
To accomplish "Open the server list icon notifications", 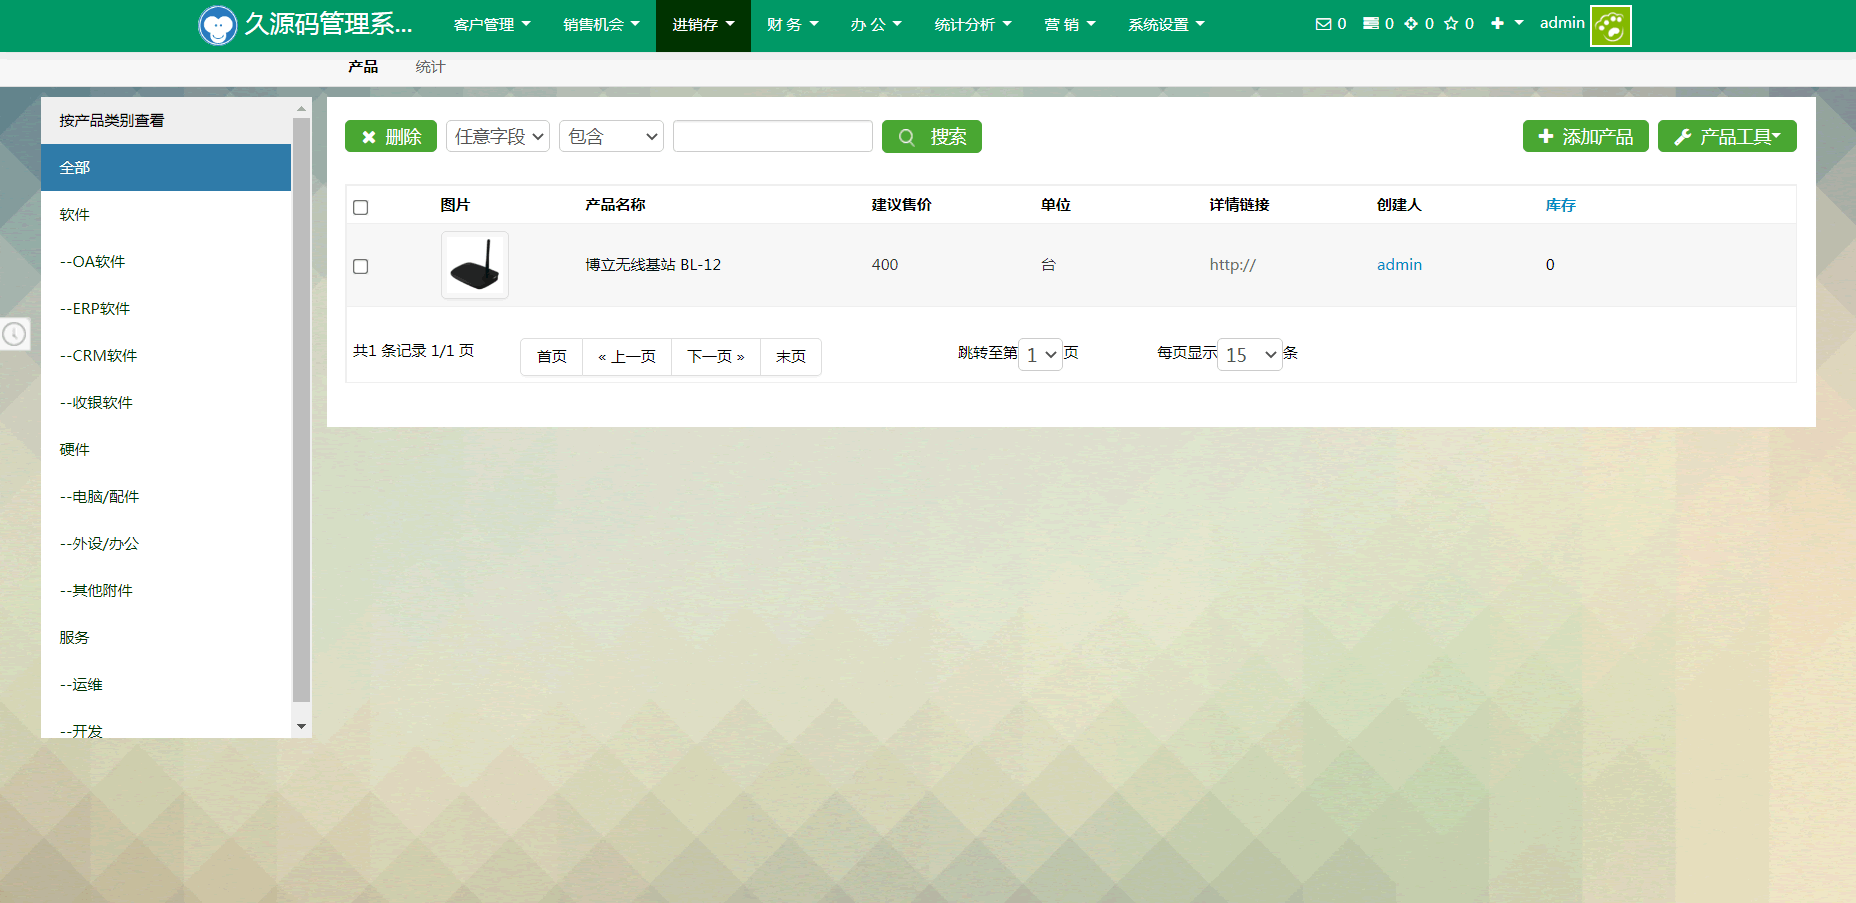I will pos(1371,24).
